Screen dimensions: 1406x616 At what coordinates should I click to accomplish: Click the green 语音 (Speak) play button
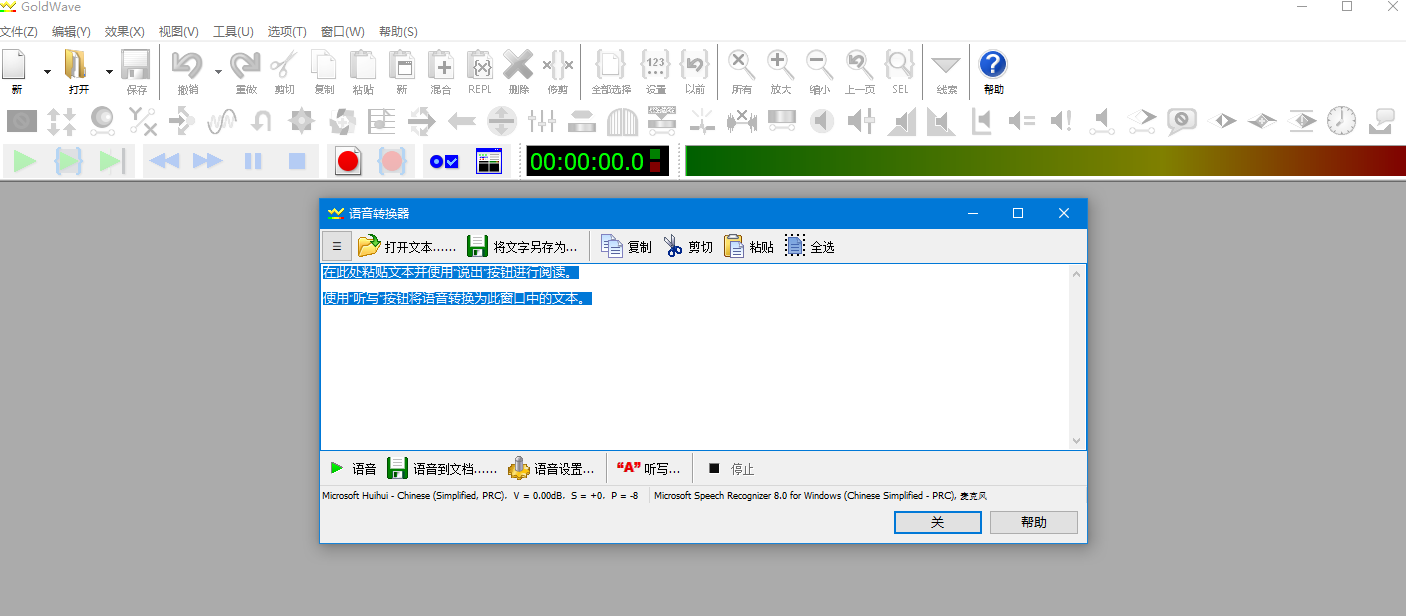point(353,468)
